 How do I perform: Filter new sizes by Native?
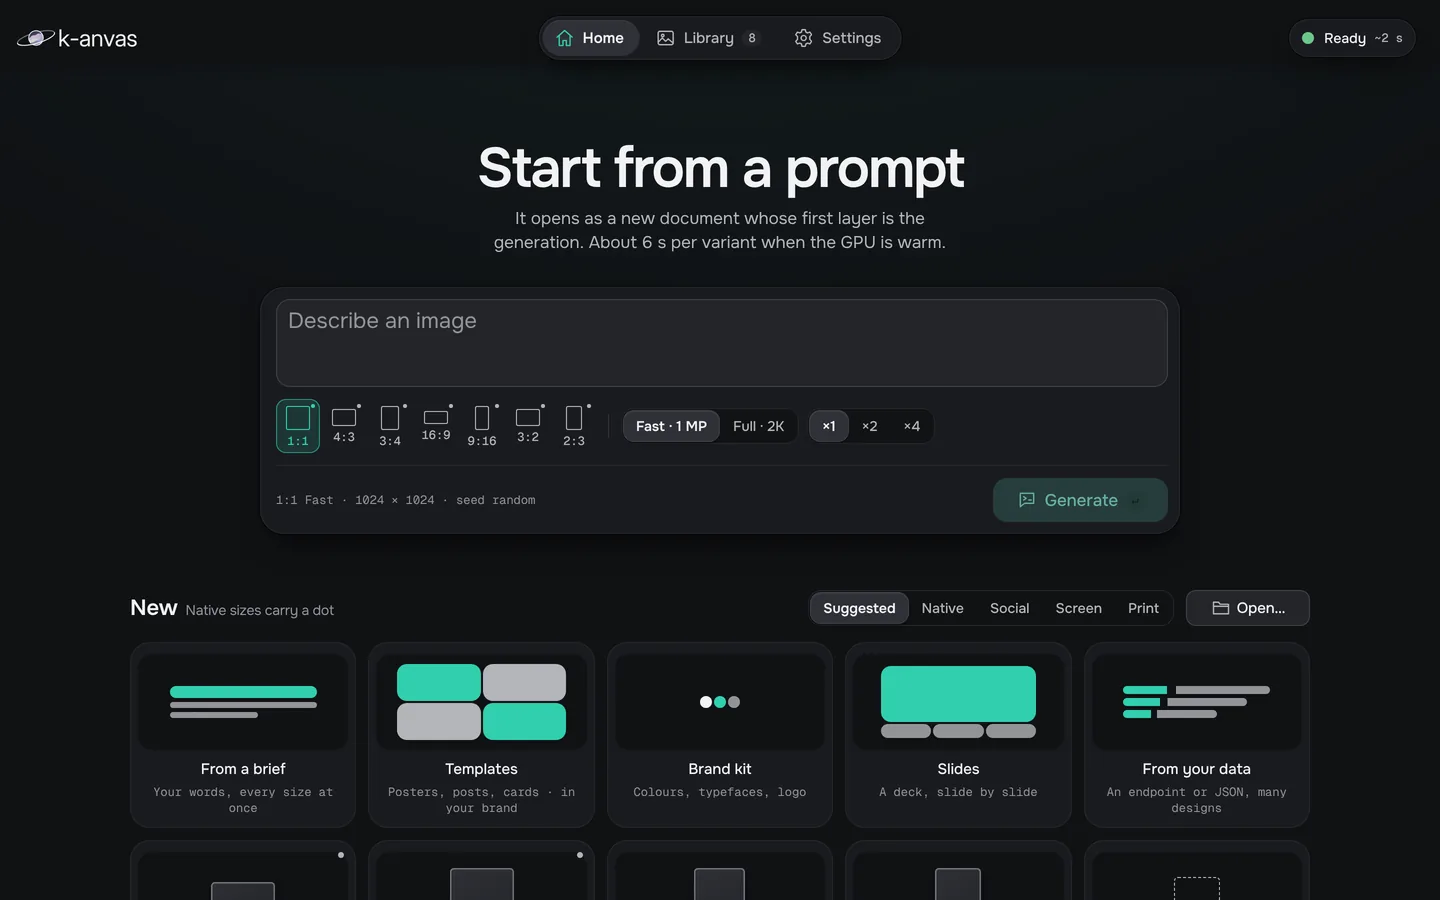[943, 608]
